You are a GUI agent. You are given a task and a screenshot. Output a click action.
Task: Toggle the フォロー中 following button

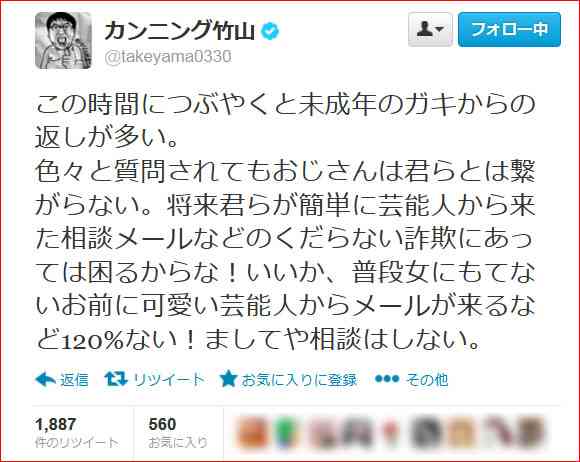[509, 29]
